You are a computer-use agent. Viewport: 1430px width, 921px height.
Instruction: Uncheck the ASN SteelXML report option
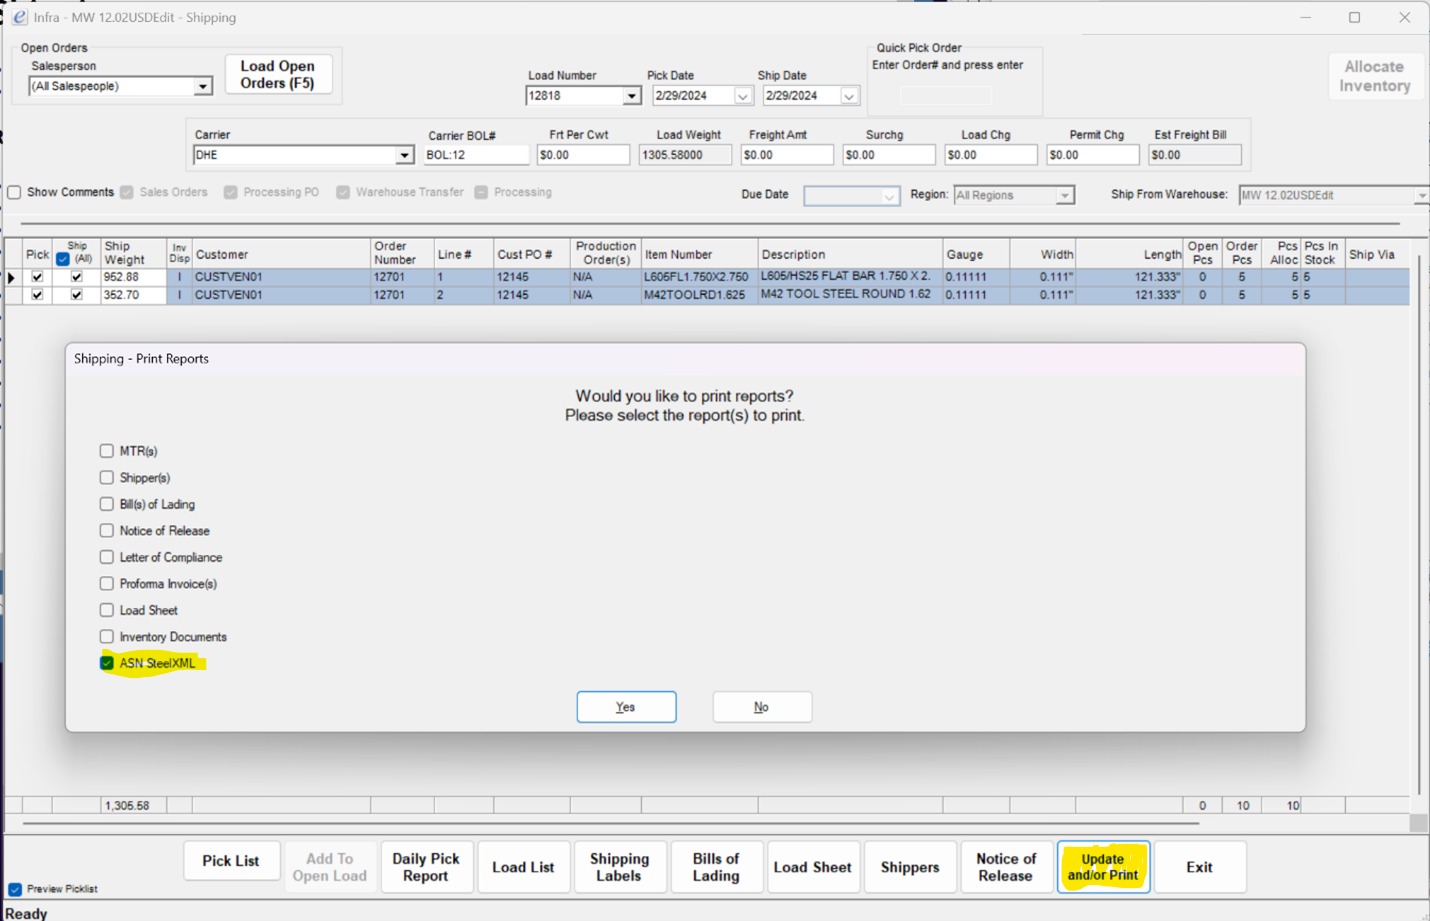[106, 663]
